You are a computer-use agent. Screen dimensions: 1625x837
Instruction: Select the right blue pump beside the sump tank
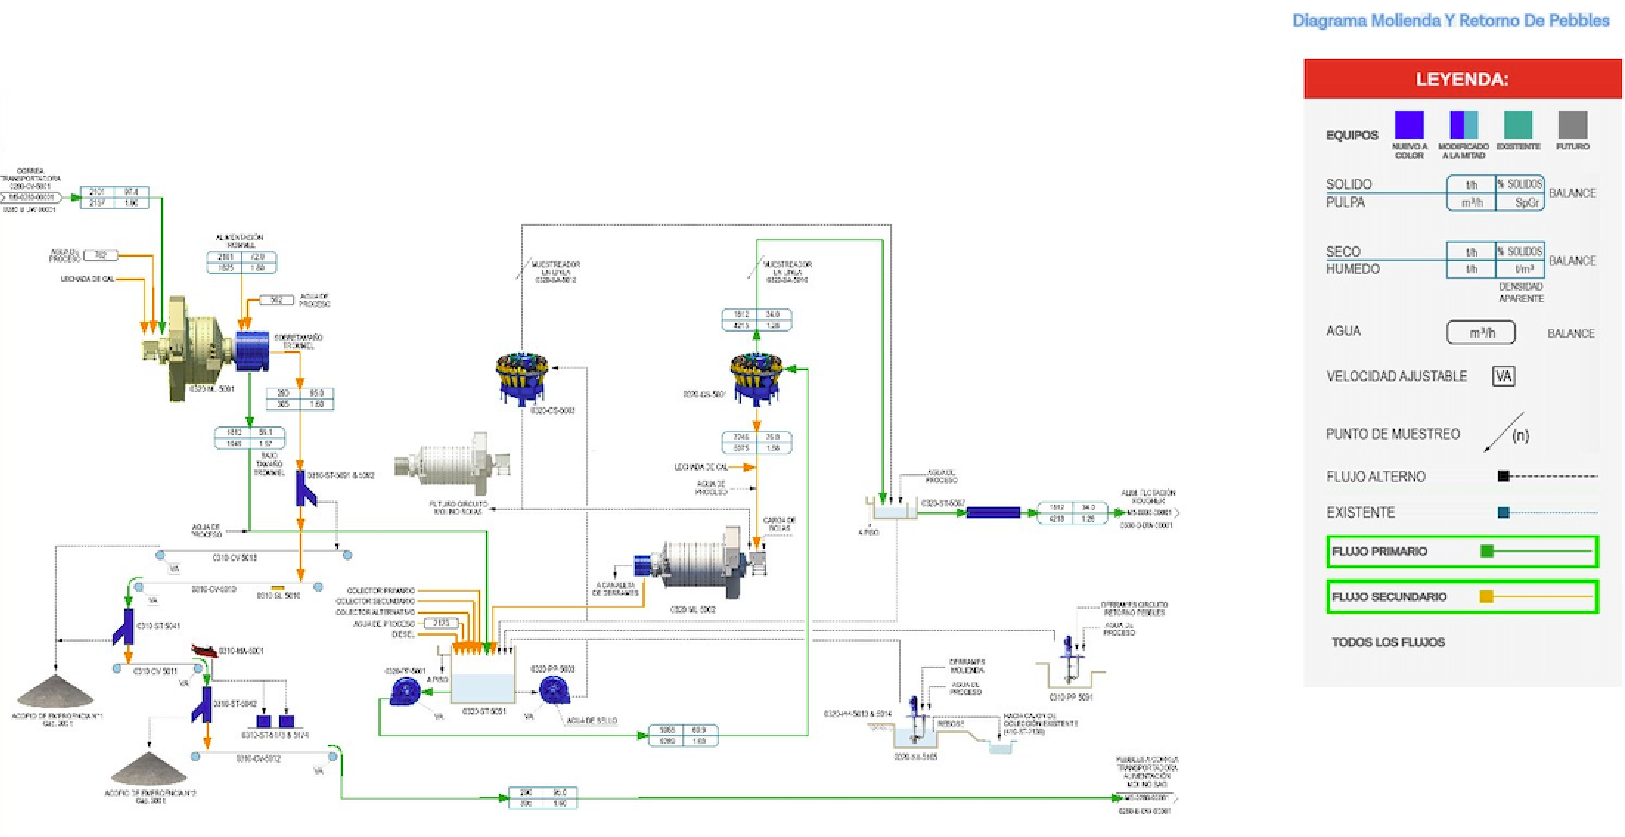tap(553, 690)
